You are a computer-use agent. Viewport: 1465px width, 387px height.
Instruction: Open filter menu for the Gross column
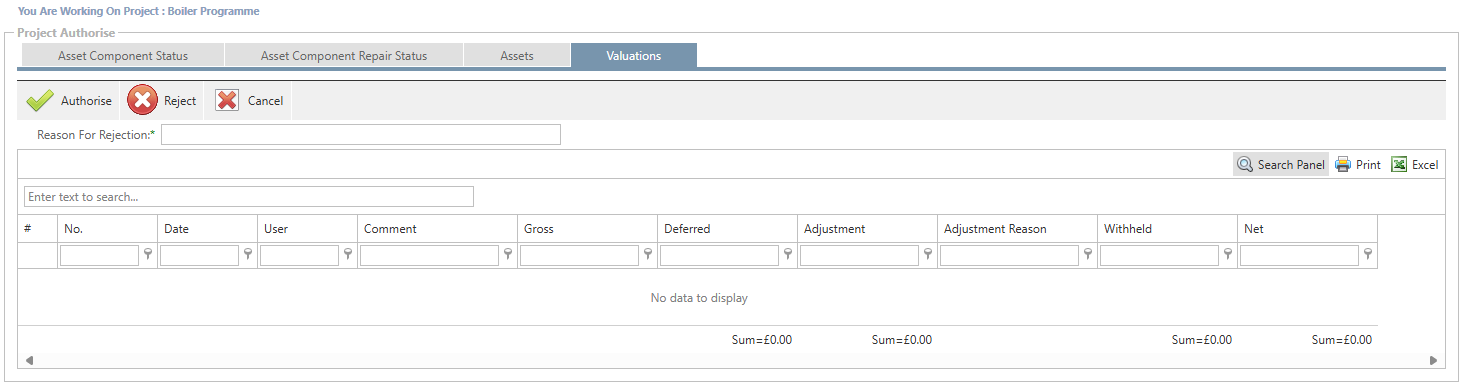coord(648,255)
